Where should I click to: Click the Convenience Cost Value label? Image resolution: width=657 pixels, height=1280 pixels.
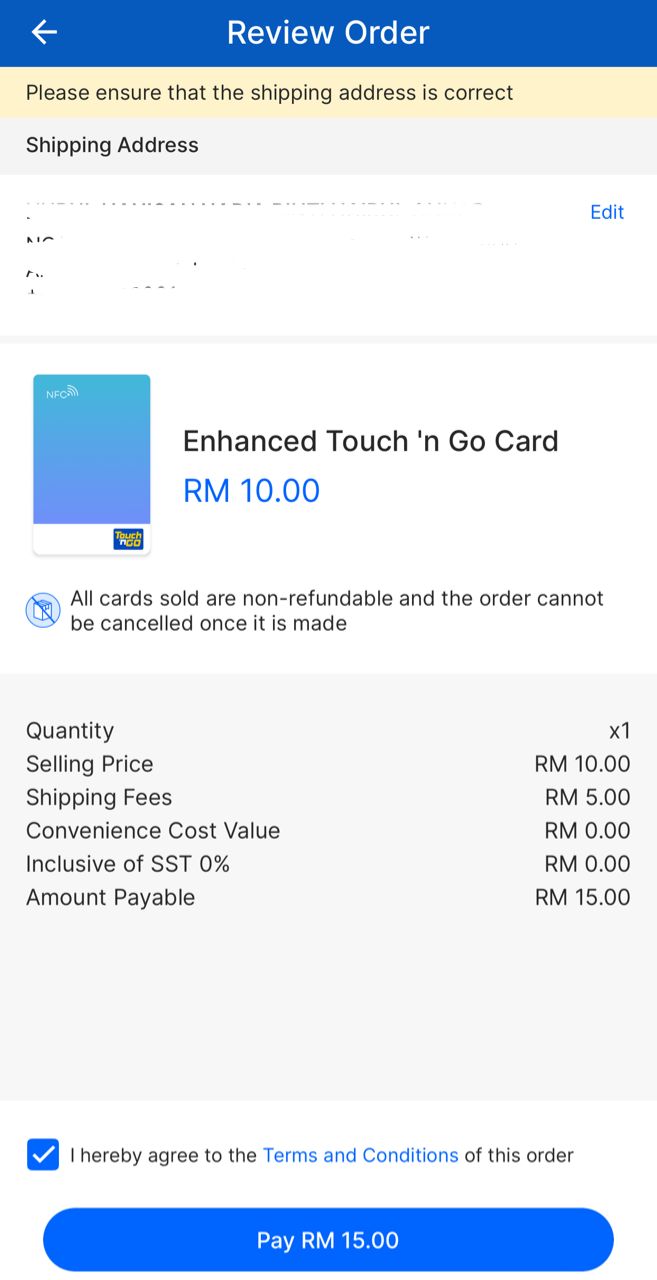point(153,831)
